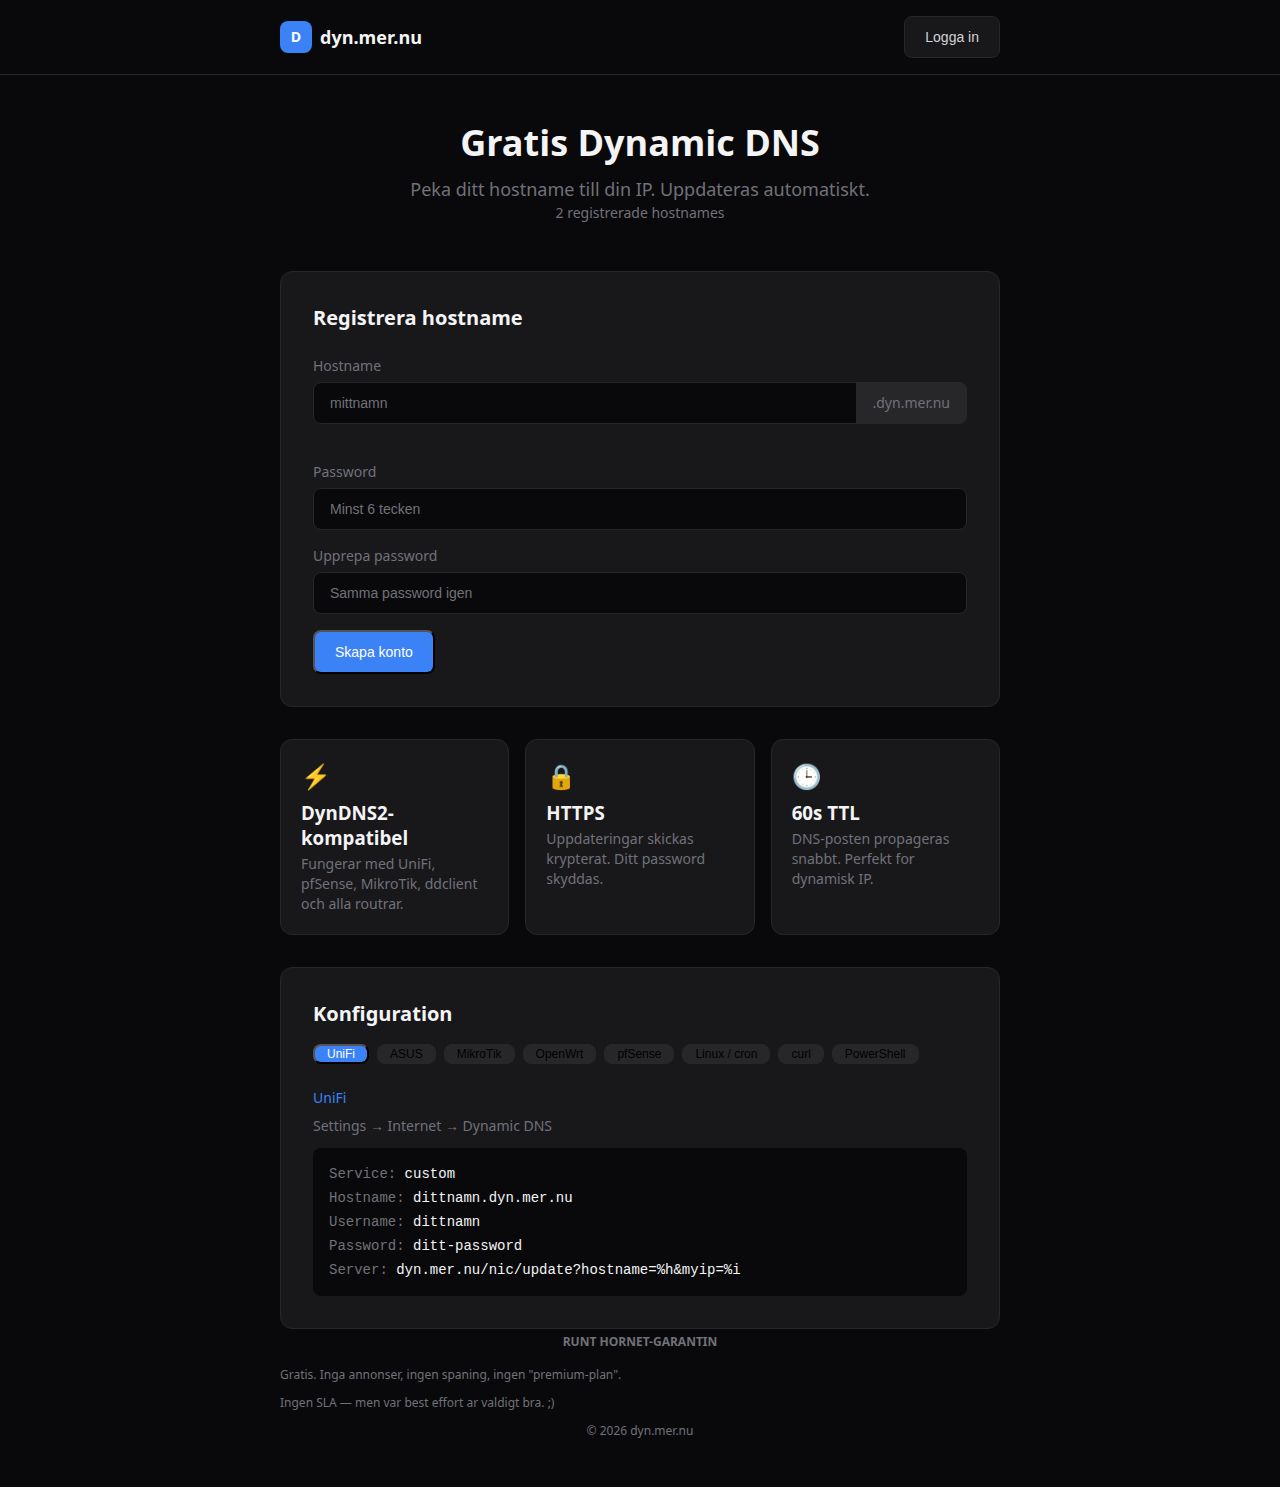
Task: Click the "Gratis. Inga annonser" footer line
Action: [451, 1375]
